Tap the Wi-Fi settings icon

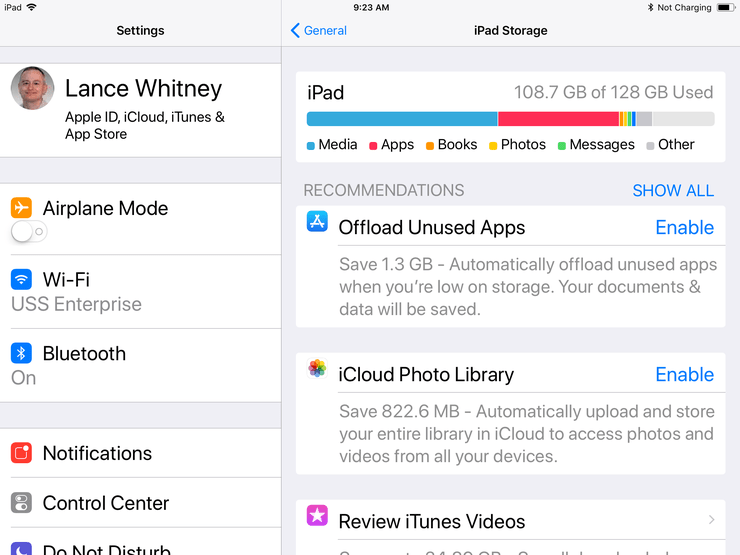pos(21,279)
